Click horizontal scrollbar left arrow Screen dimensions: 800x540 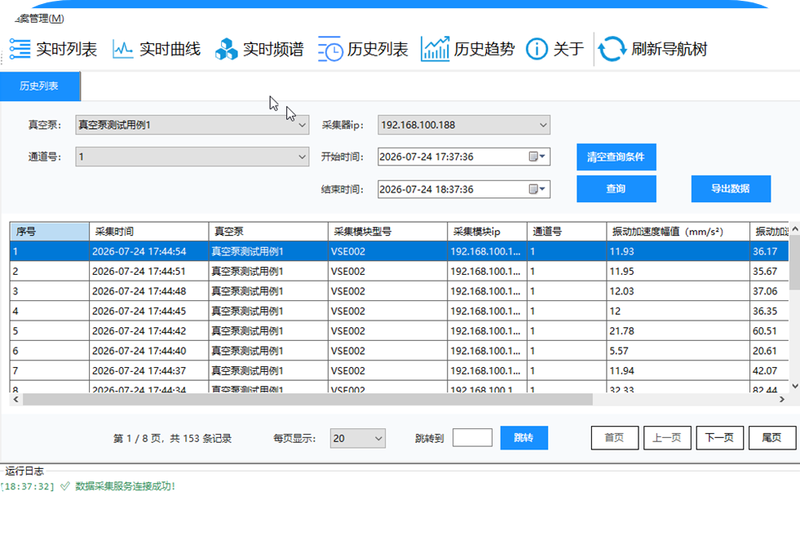(x=16, y=399)
